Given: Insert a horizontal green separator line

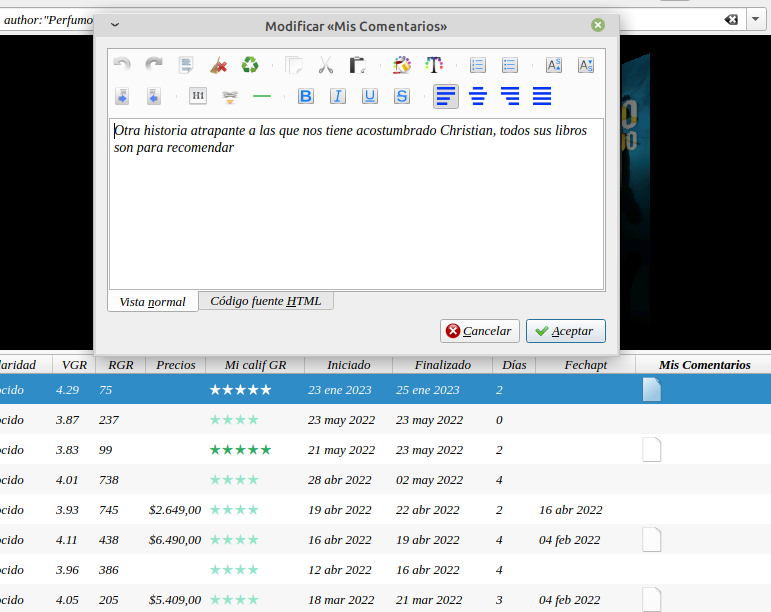Looking at the screenshot, I should [262, 96].
